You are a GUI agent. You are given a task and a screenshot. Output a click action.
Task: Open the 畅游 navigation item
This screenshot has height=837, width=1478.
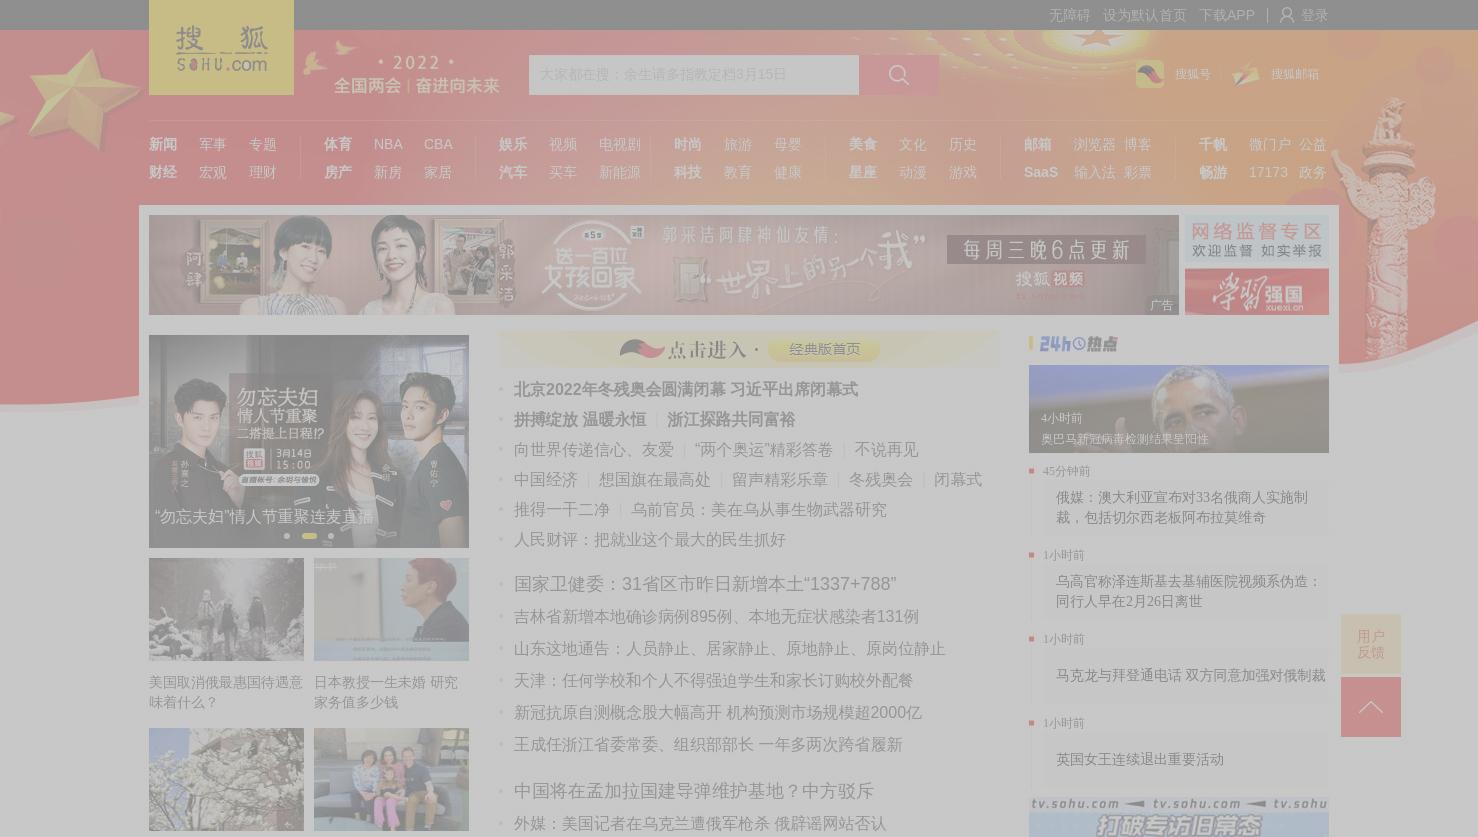coord(1213,172)
